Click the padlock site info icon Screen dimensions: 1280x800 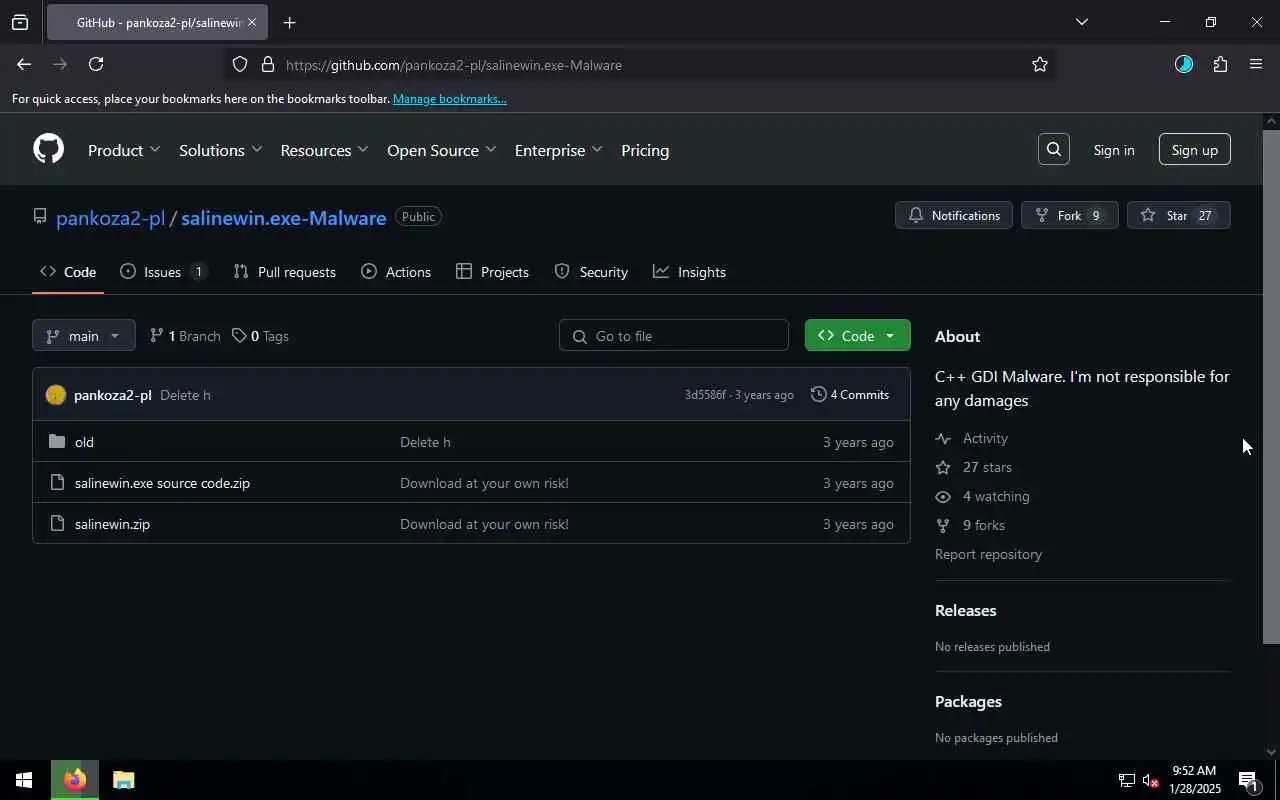[x=267, y=65]
